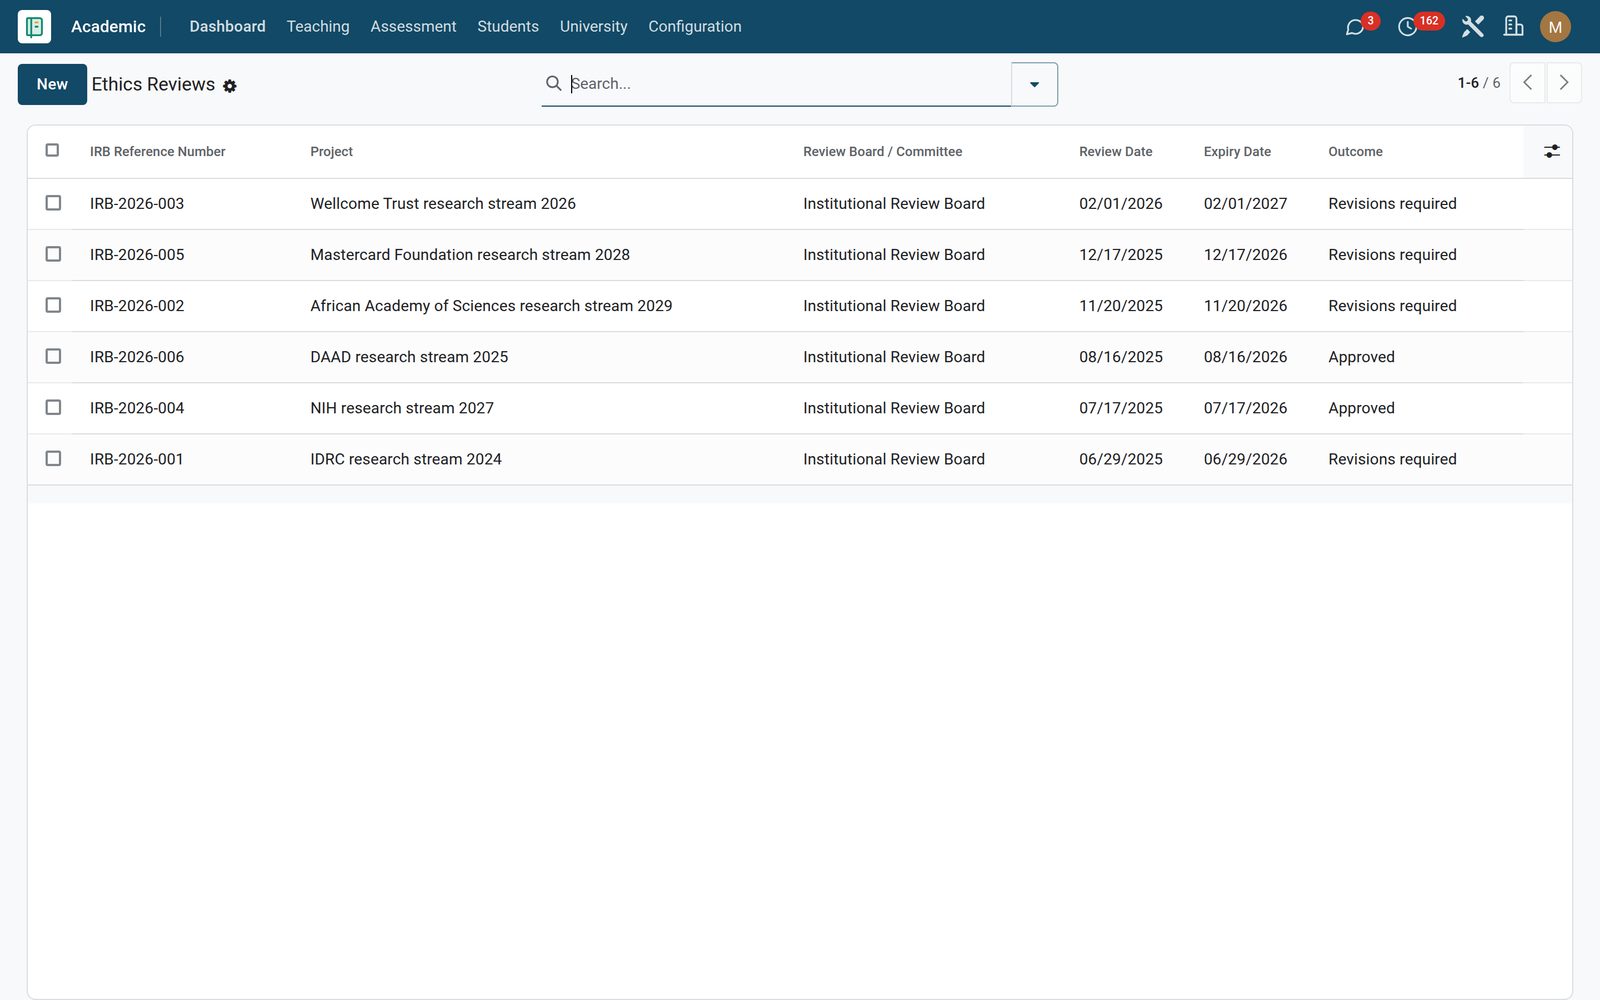Click the search magnifier icon
The height and width of the screenshot is (1000, 1600).
pyautogui.click(x=553, y=83)
